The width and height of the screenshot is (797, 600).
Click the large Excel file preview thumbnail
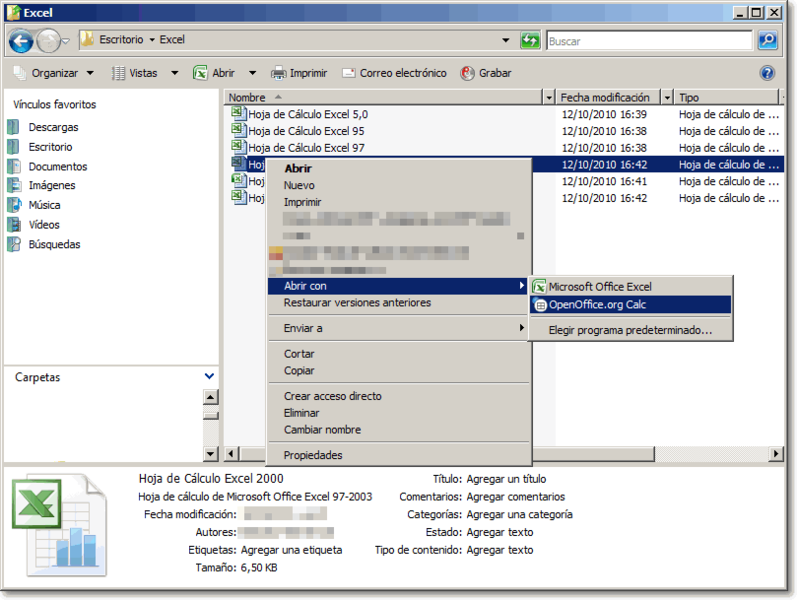pyautogui.click(x=58, y=526)
